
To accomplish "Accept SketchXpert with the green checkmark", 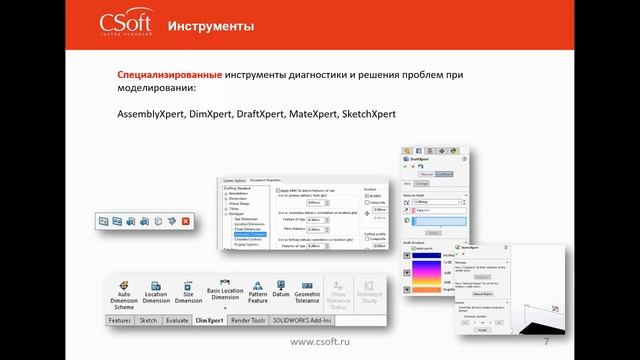I will (x=458, y=254).
